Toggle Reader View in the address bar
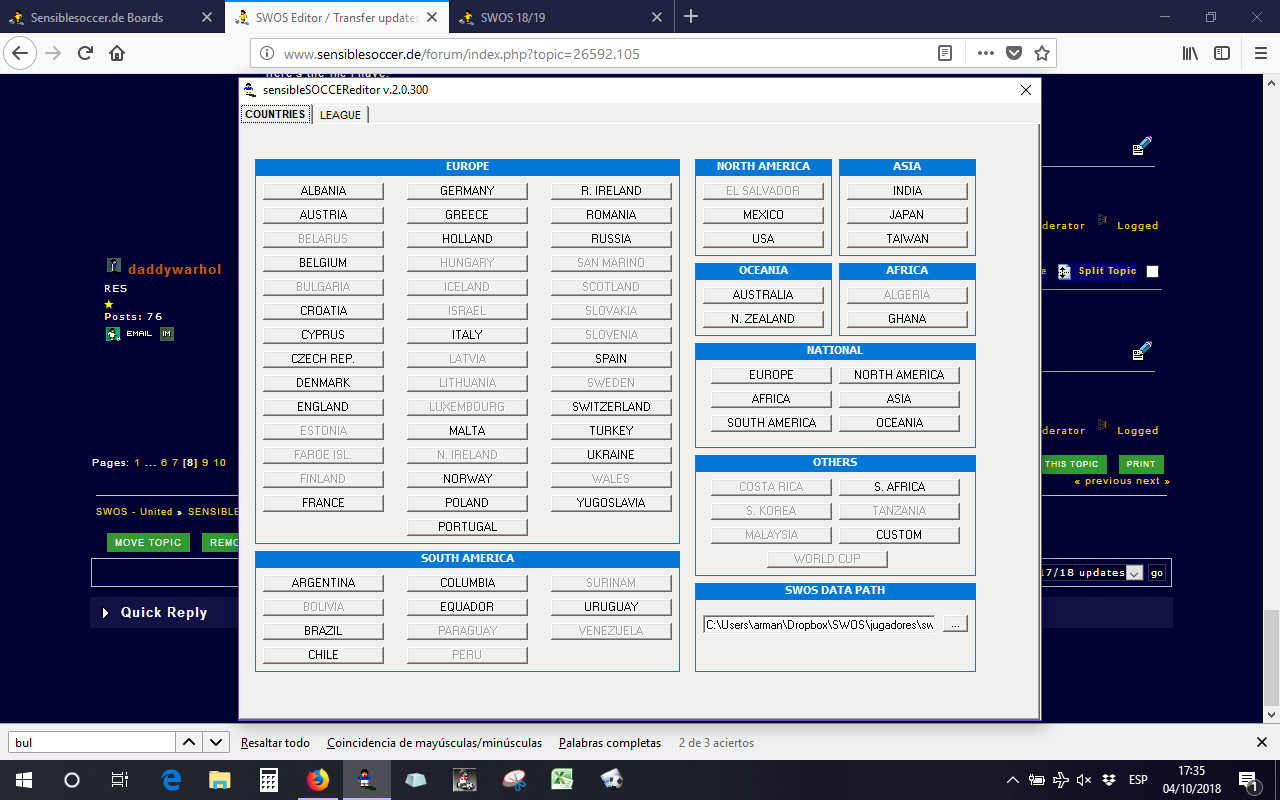 click(x=945, y=53)
